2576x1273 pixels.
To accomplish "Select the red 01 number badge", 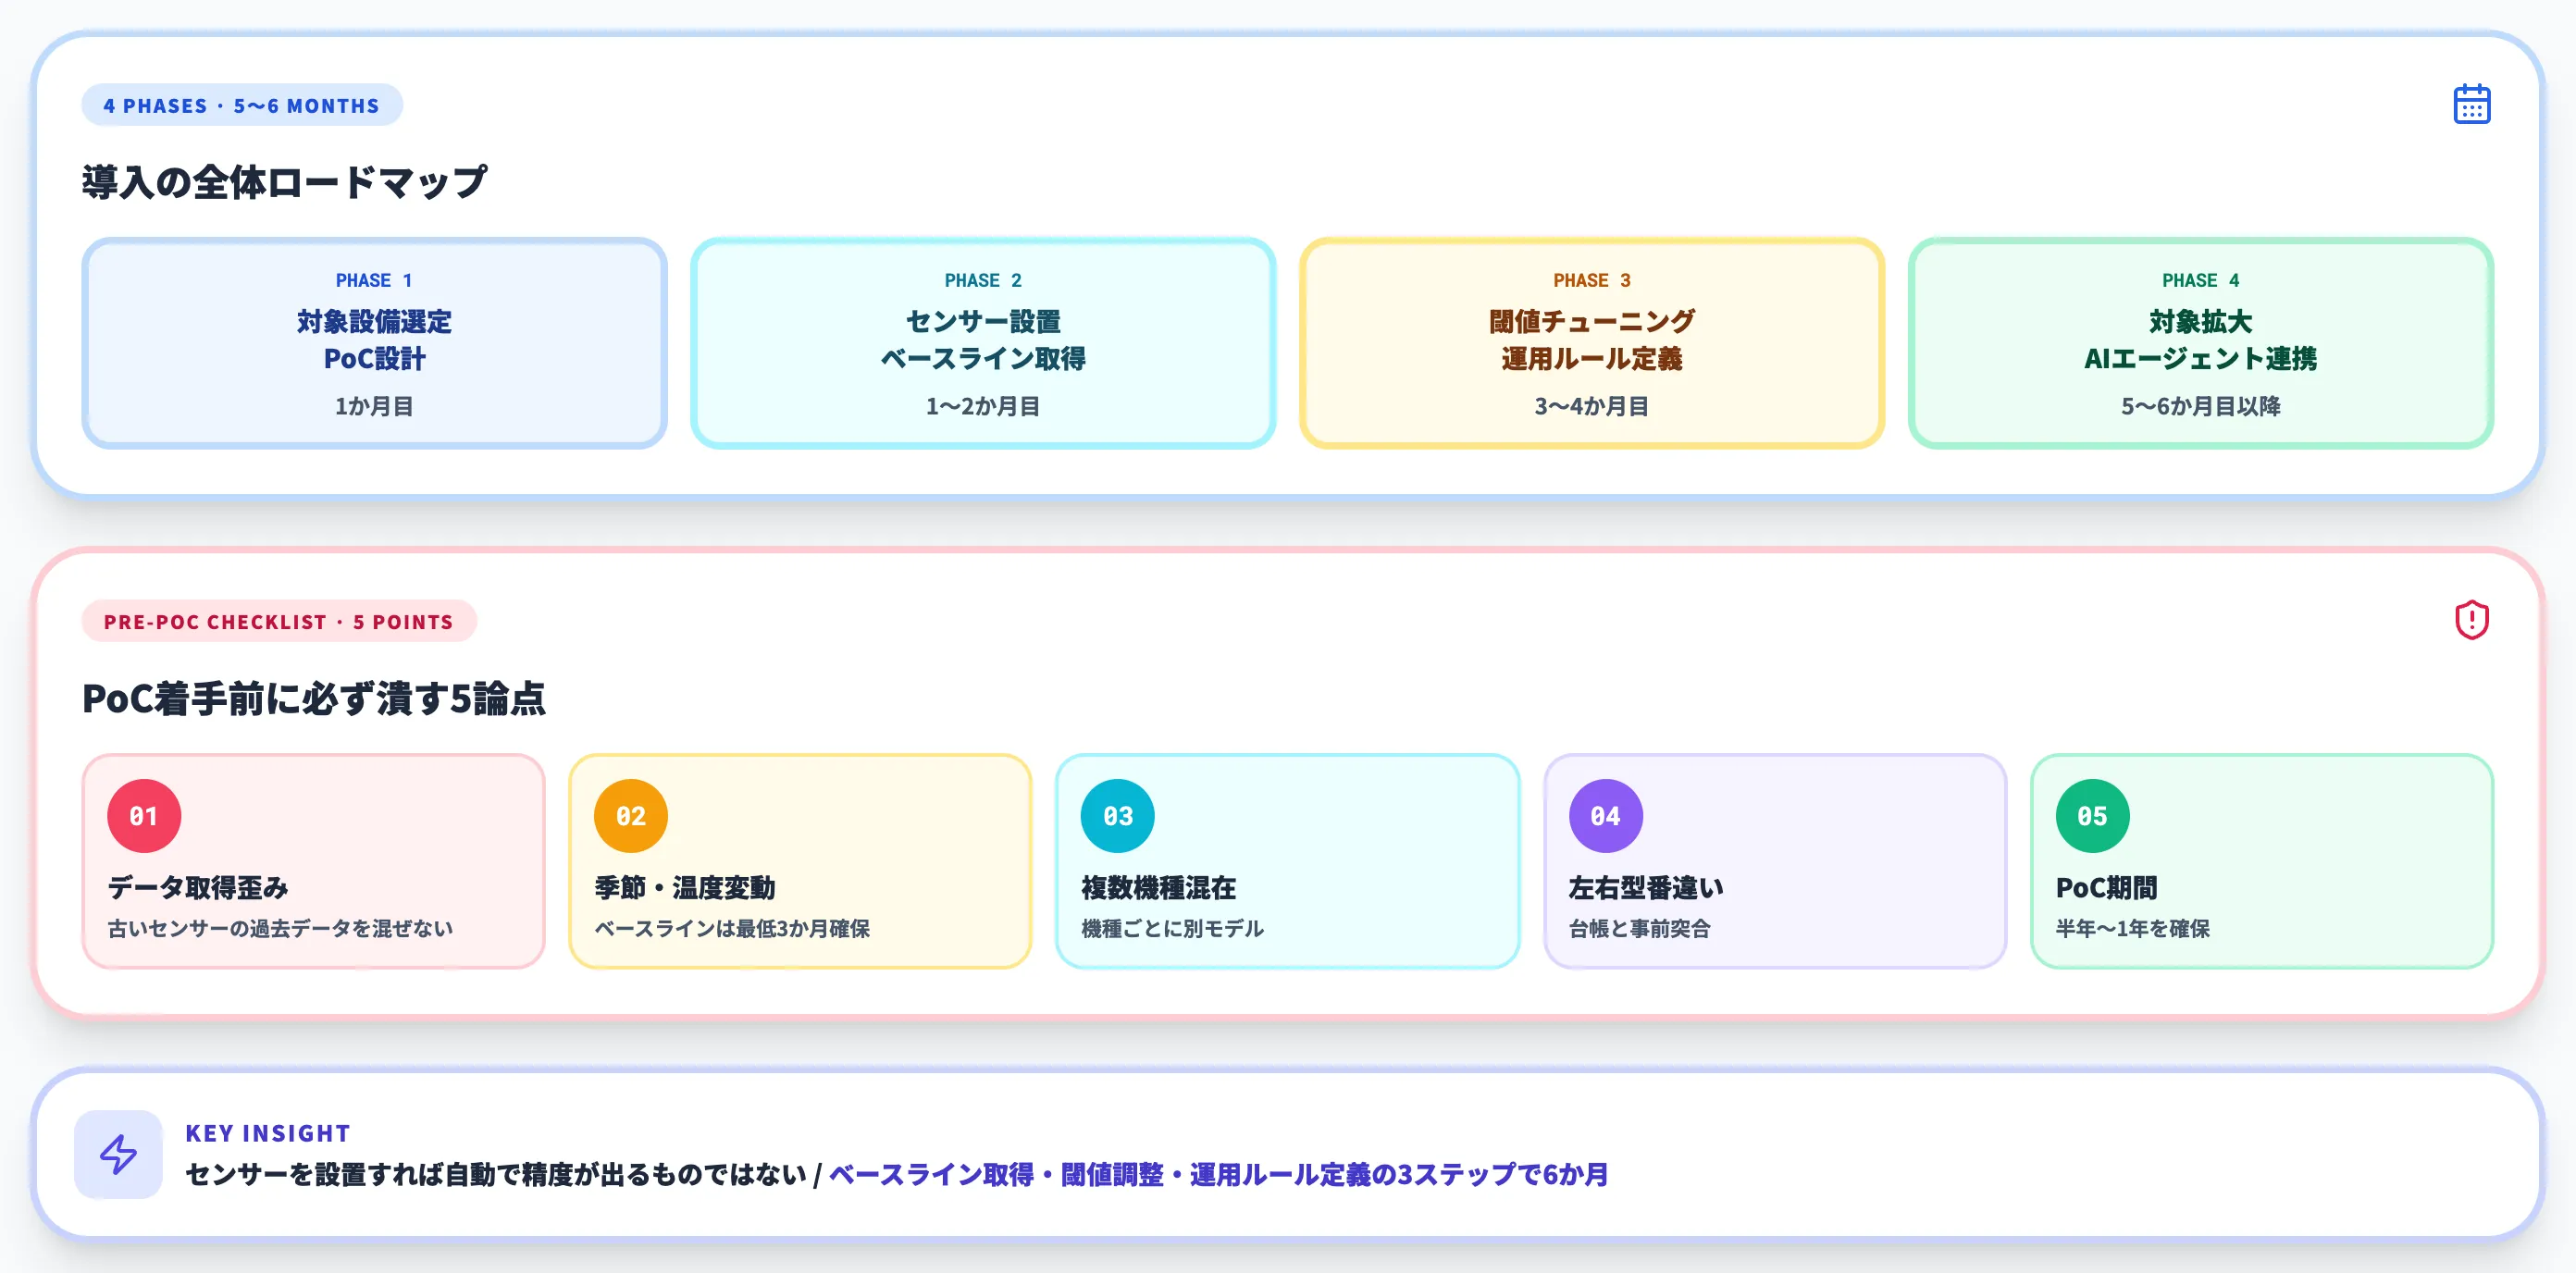I will 144,816.
